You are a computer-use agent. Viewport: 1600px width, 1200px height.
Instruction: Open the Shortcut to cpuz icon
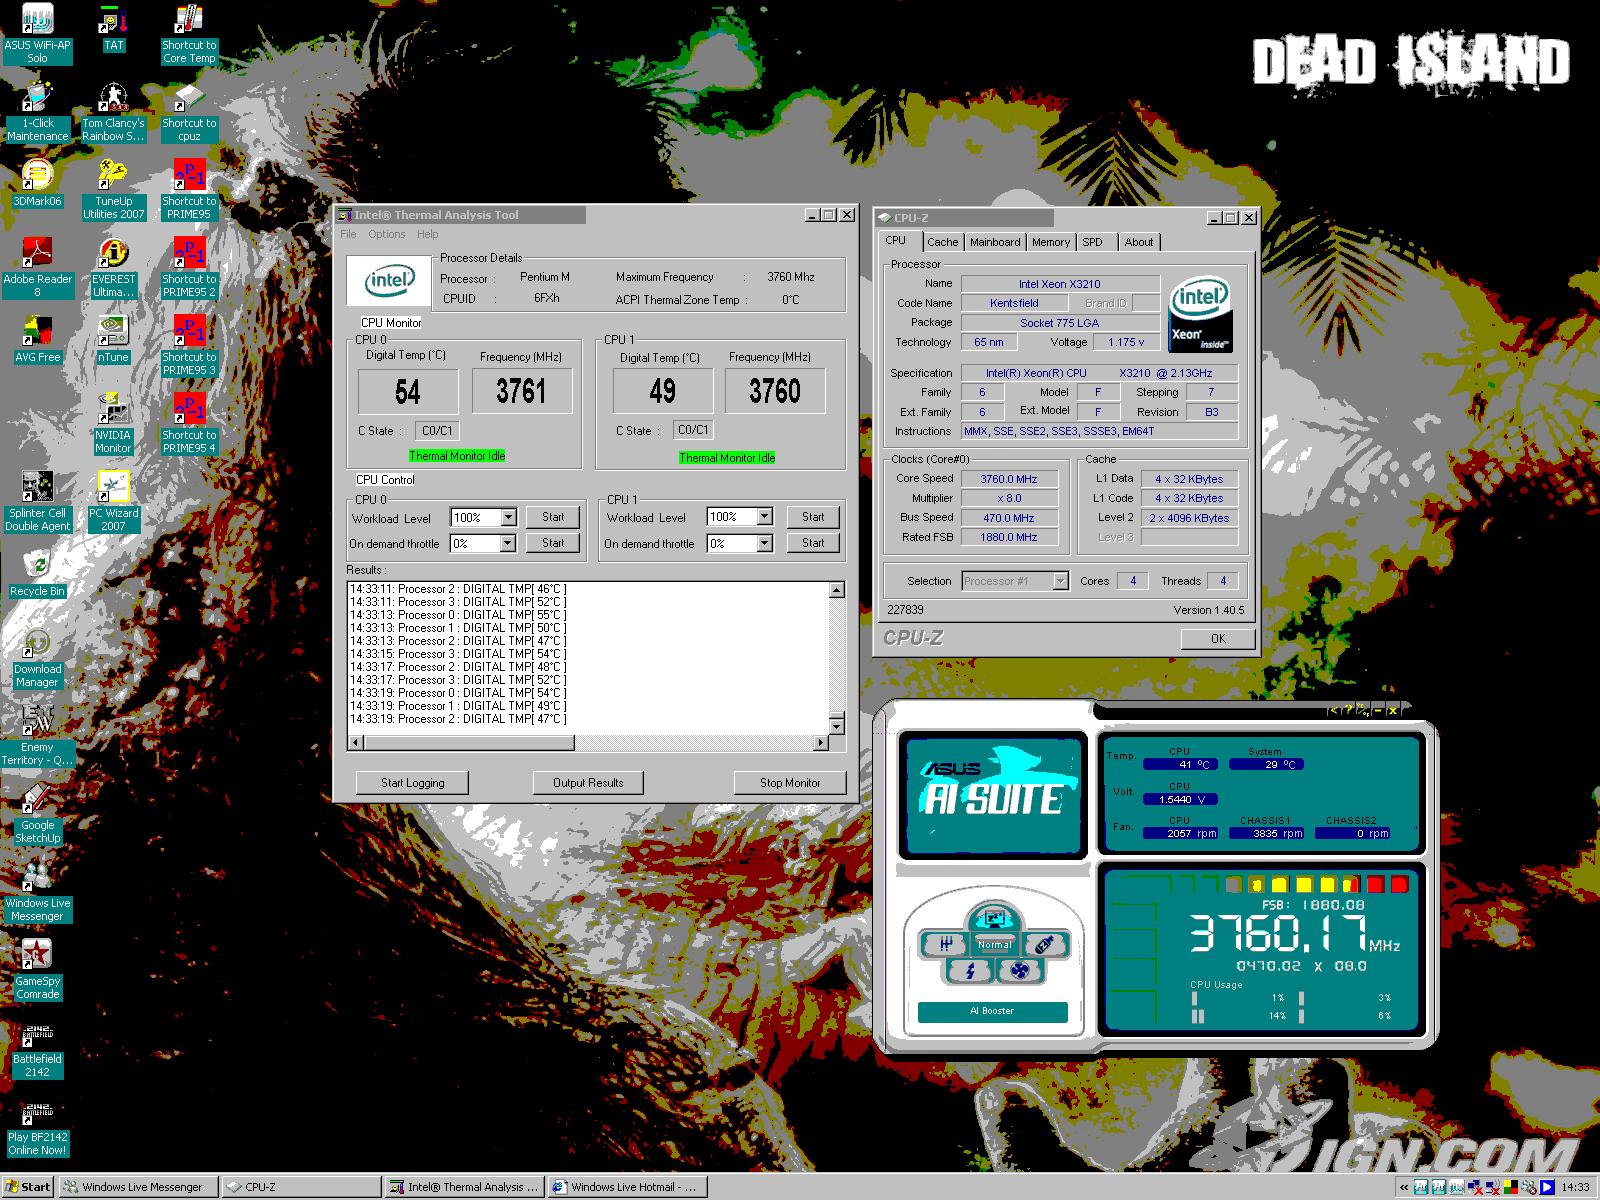(x=189, y=112)
